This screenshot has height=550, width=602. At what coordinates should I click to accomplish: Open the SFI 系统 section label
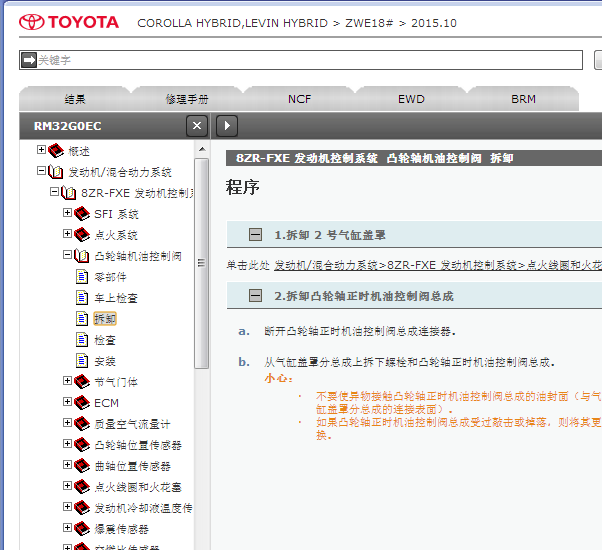[116, 214]
